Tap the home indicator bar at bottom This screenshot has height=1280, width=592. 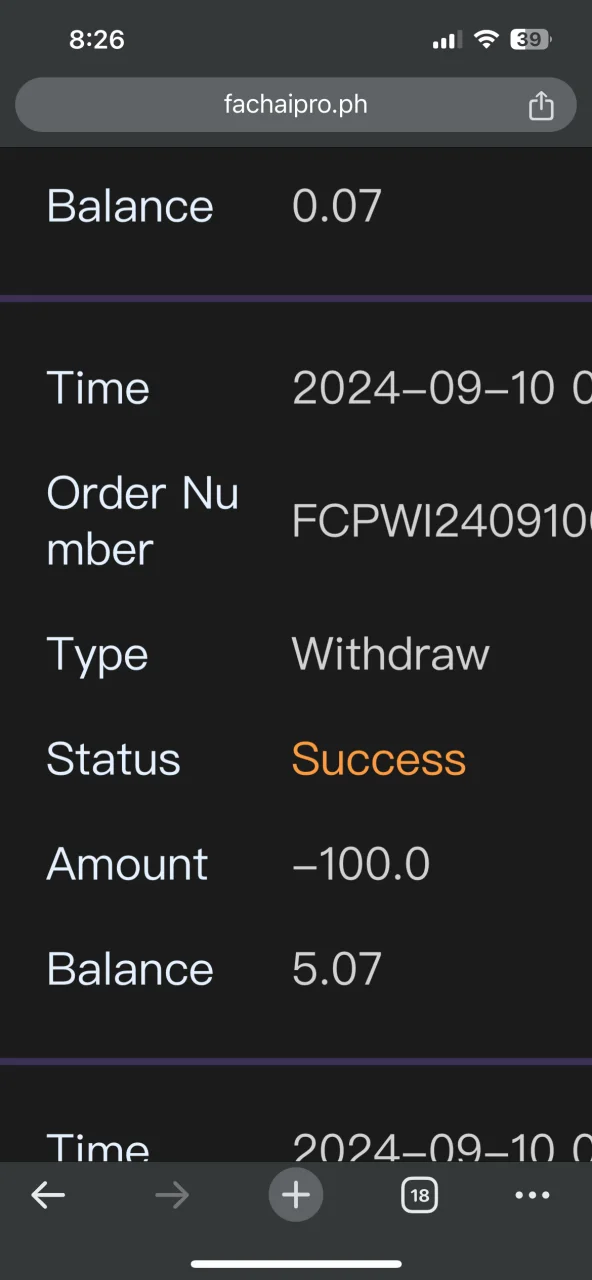click(296, 1264)
